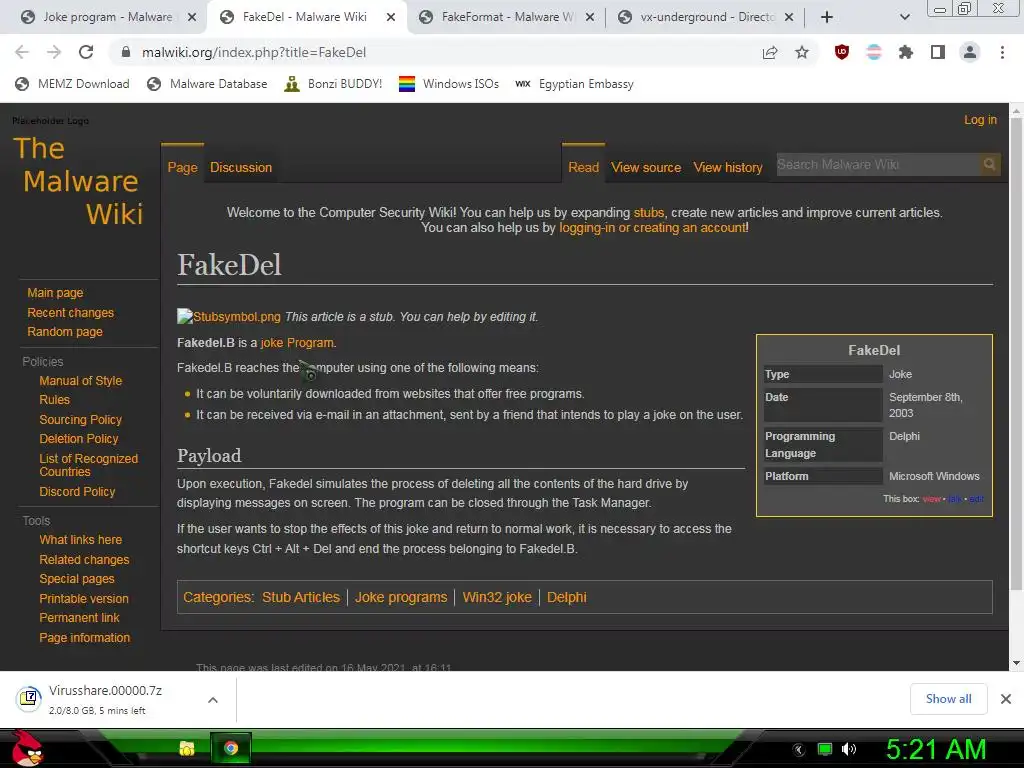This screenshot has height=768, width=1024.
Task: Open the volume speaker tray icon
Action: point(849,749)
